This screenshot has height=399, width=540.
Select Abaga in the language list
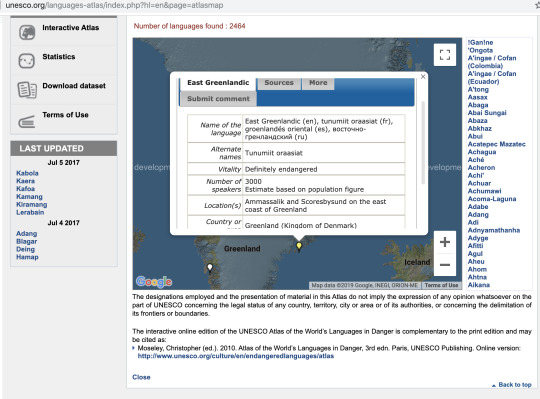[478, 105]
